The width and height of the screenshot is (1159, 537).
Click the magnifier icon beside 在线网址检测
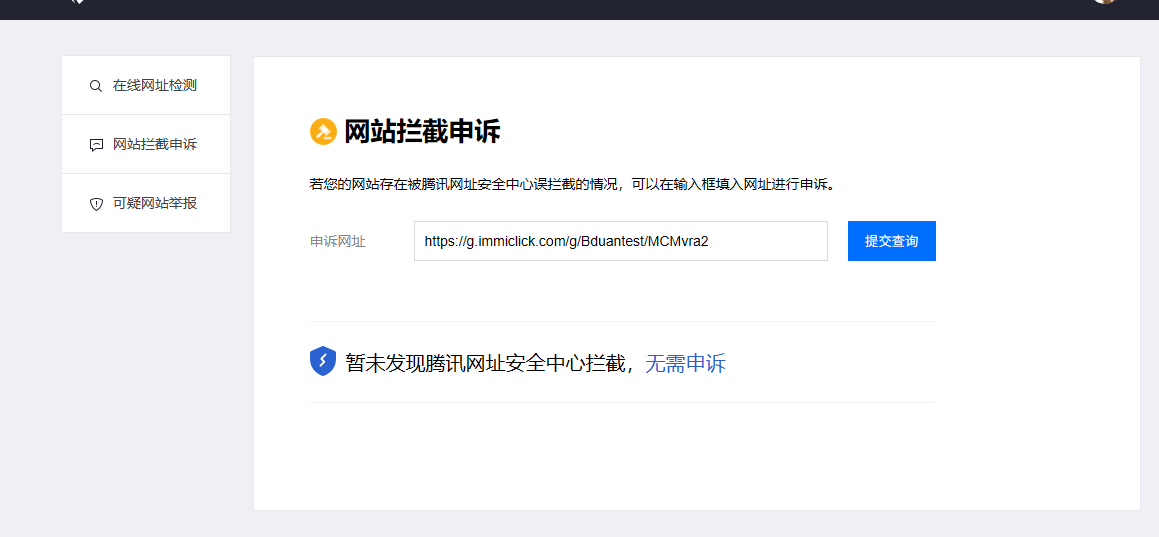pos(95,86)
